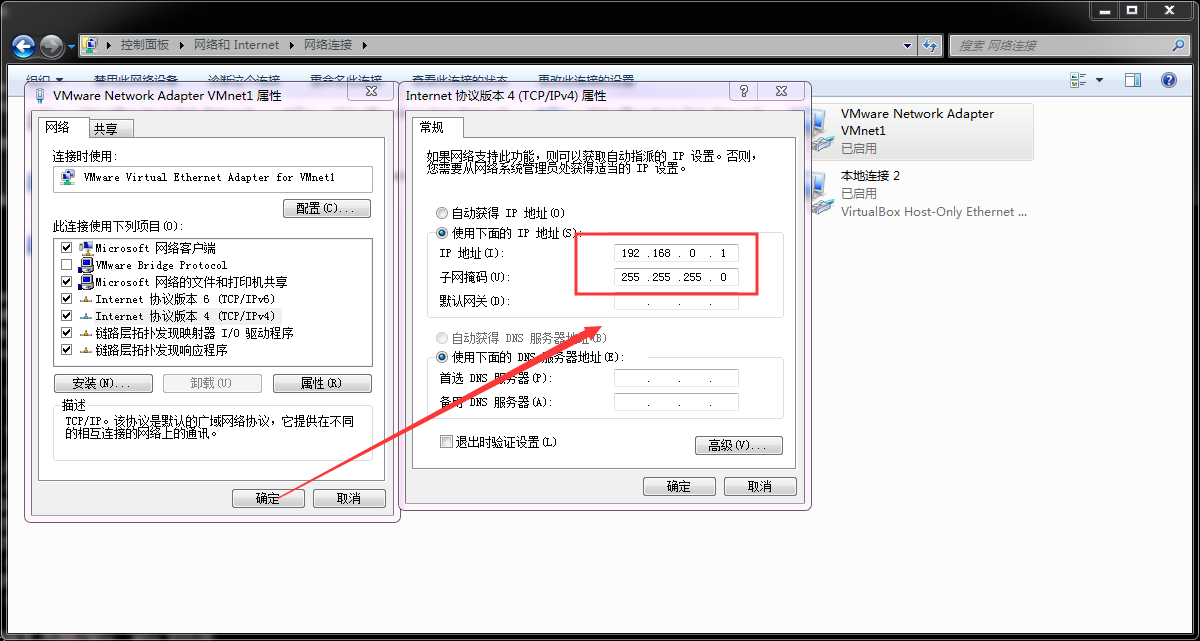This screenshot has height=641, width=1200.
Task: Click the Microsoft 网络客户端 item icon
Action: tap(86, 248)
